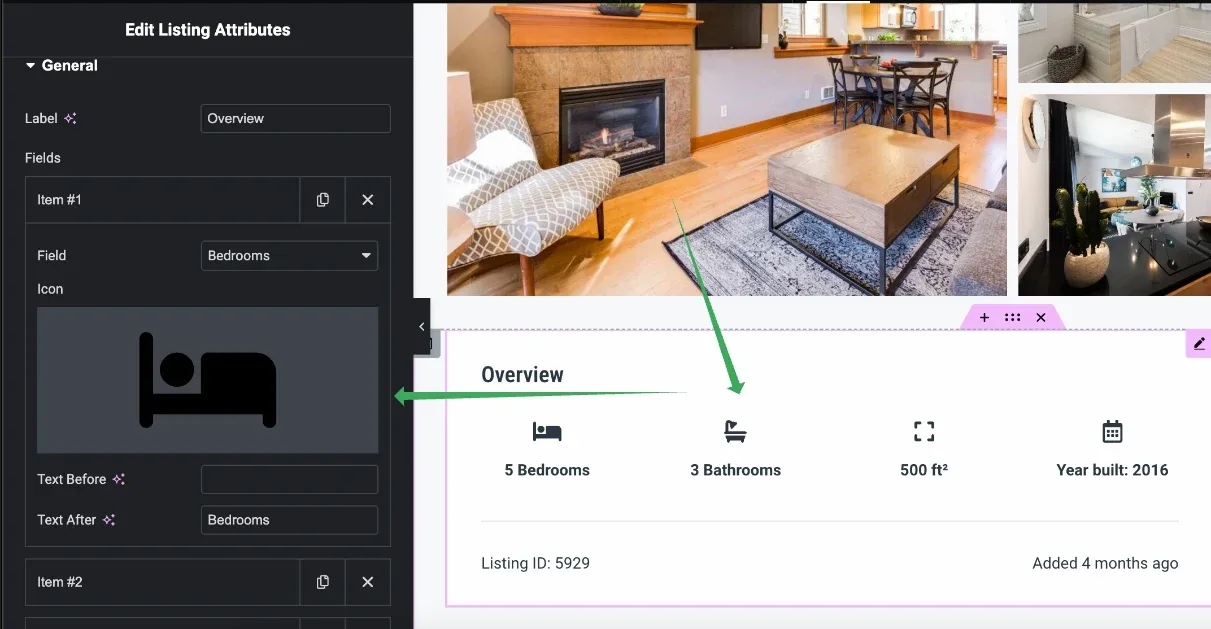Click the 5 Bedrooms text

coord(547,470)
